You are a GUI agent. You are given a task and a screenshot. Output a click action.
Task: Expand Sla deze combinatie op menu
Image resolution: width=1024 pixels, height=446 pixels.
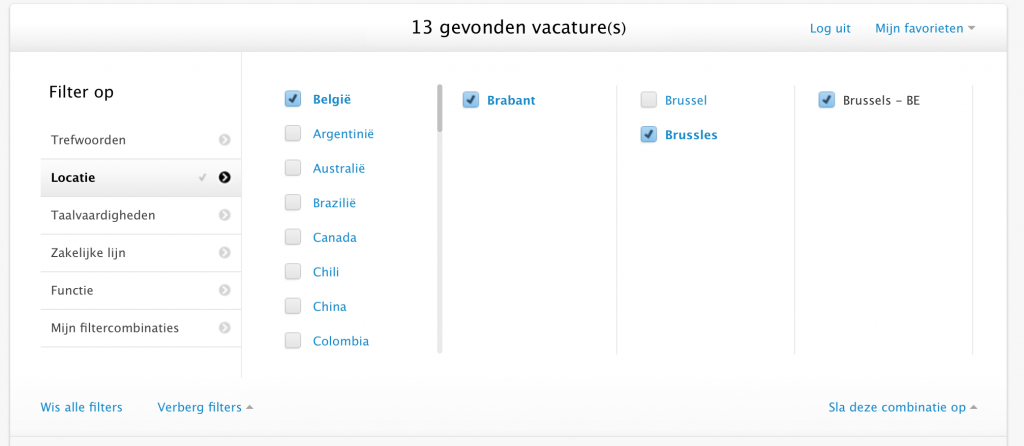pos(902,407)
